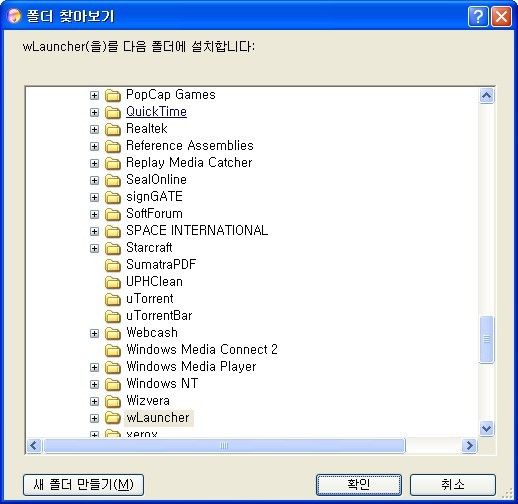Click the vertical scrollbar thumb
518x504 pixels.
click(x=486, y=339)
